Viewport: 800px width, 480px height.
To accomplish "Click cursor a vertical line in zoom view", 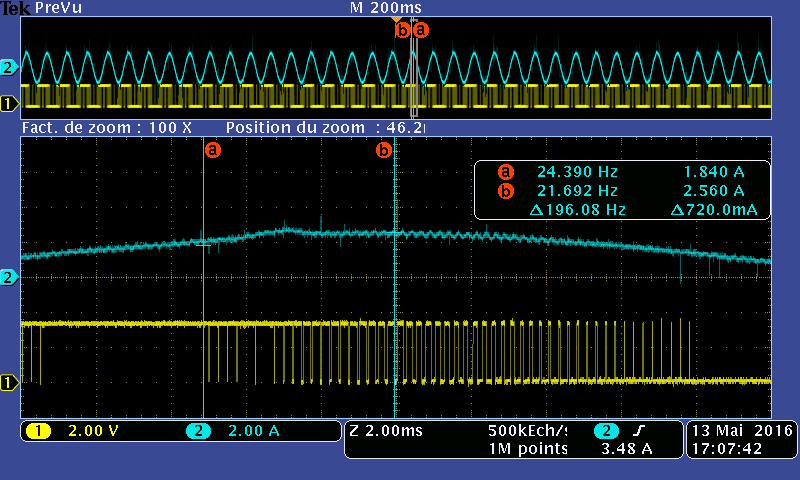I will (204, 277).
